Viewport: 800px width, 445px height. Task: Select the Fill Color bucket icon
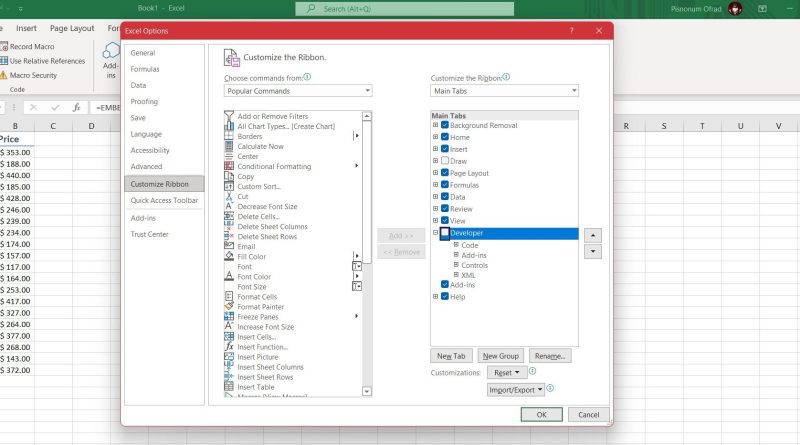pos(229,256)
